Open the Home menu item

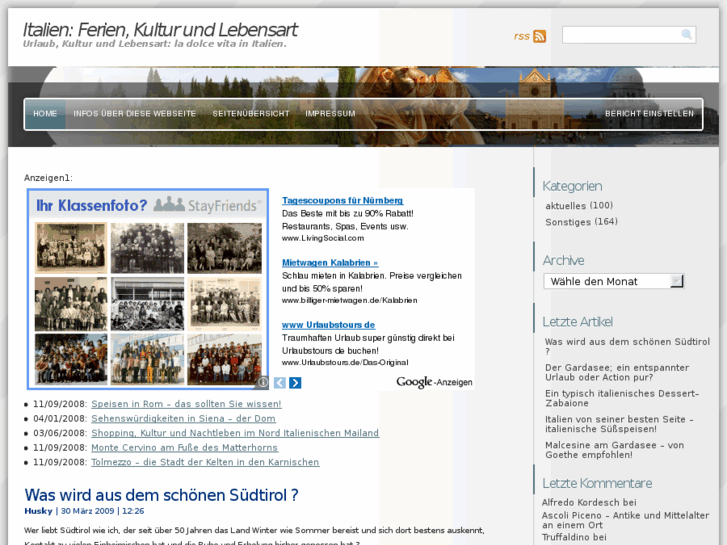point(45,114)
